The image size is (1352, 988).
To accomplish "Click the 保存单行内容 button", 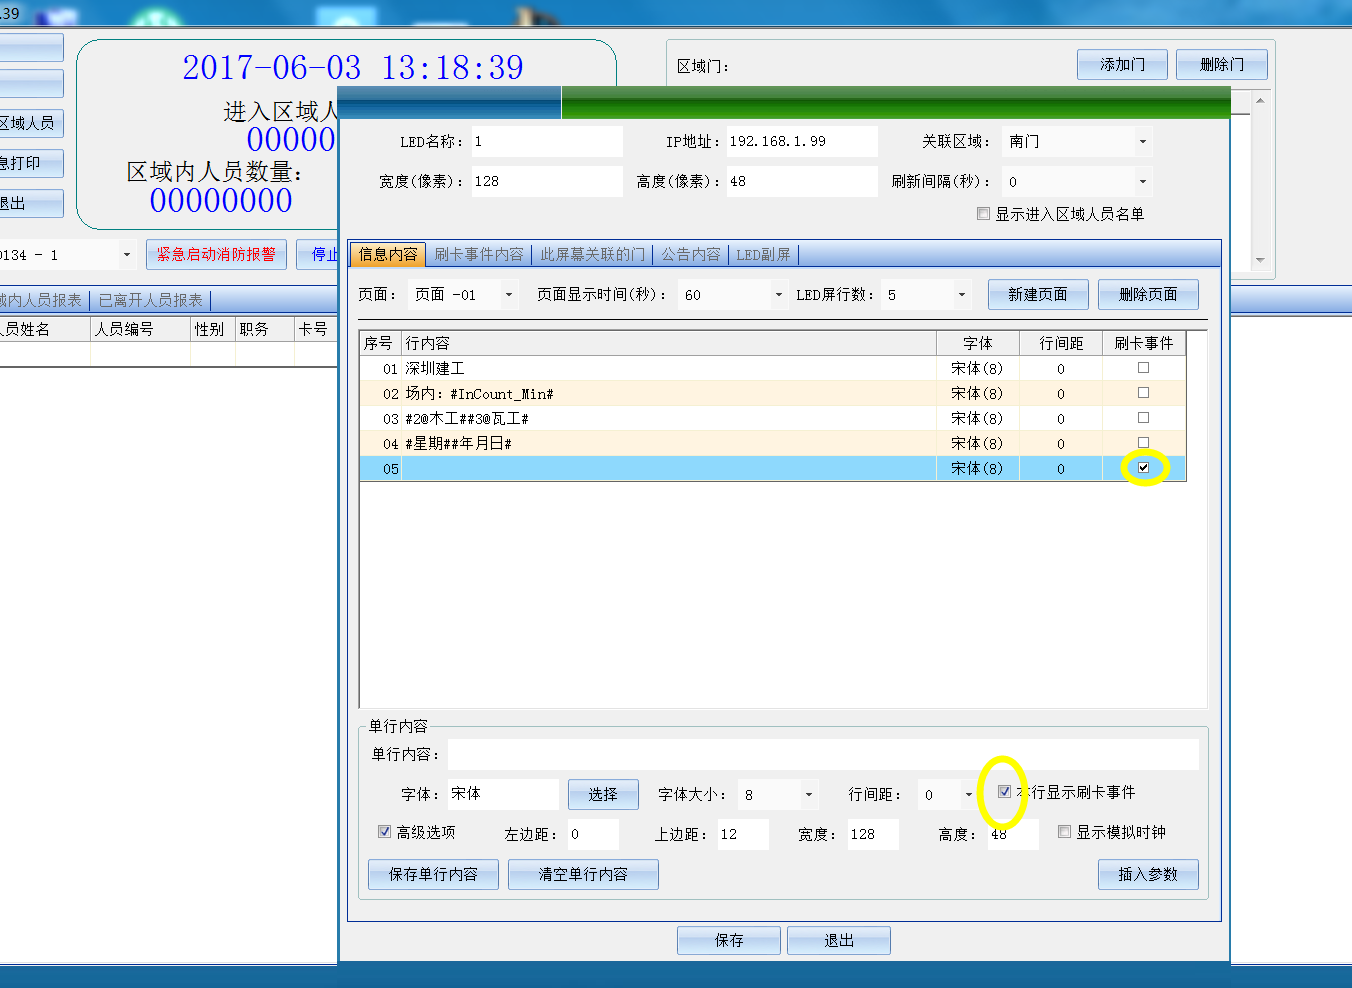I will pyautogui.click(x=433, y=874).
